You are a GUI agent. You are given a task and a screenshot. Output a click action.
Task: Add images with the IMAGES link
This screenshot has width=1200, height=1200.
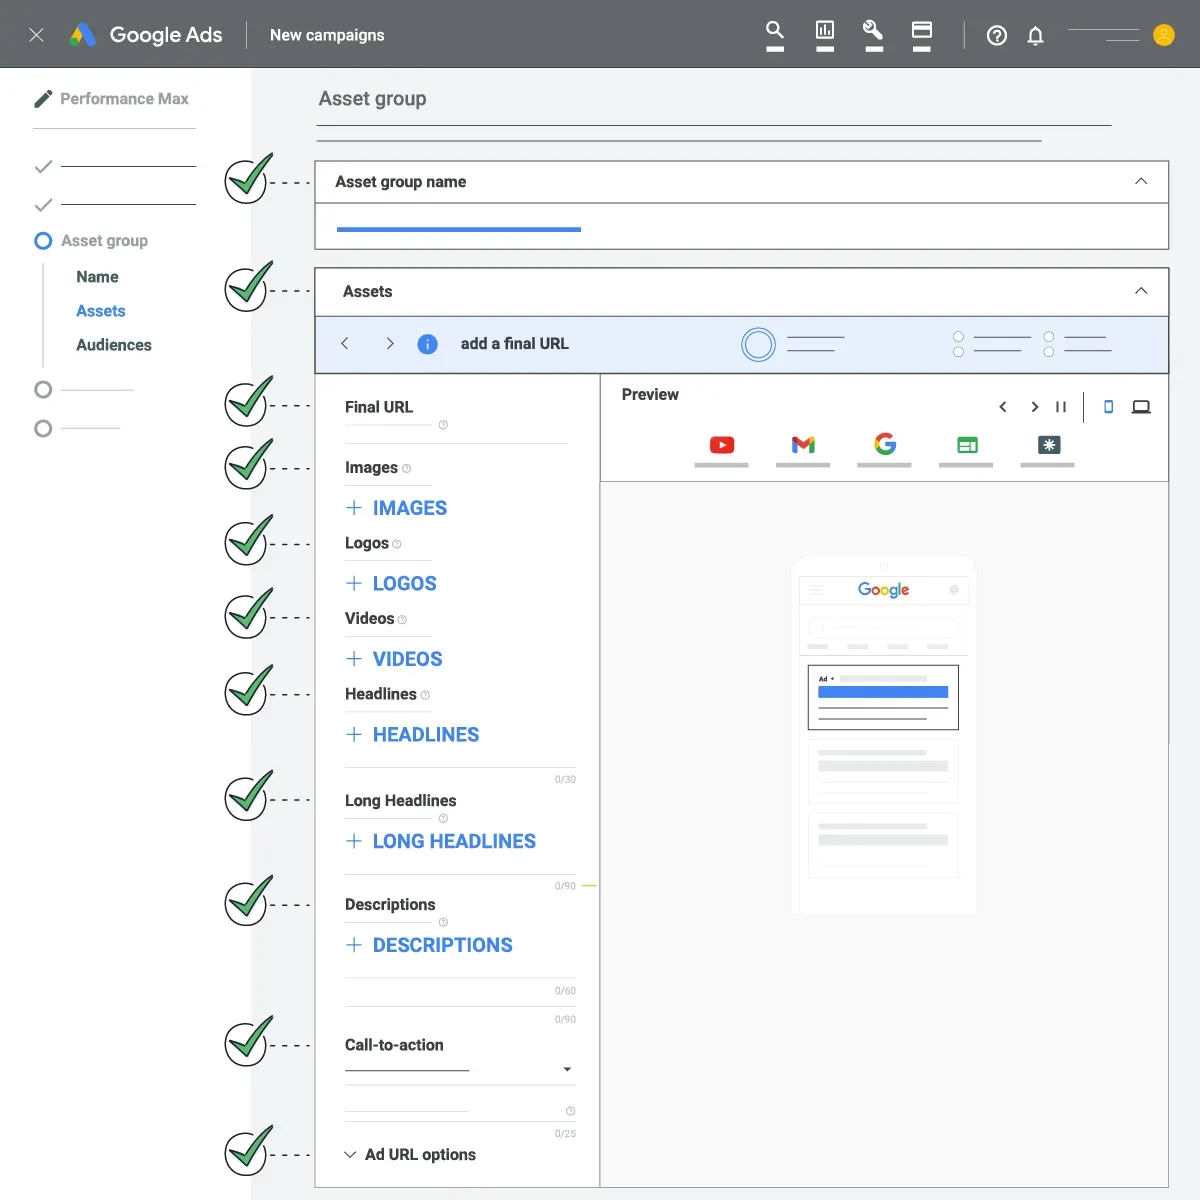click(x=396, y=508)
